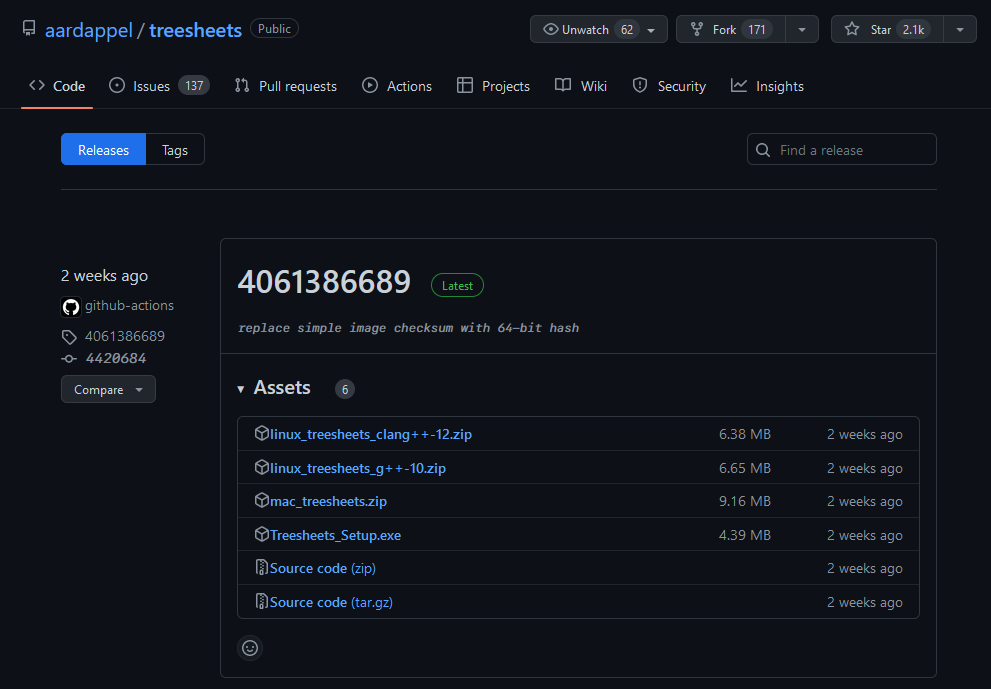Click the tag icon in the sidebar

pyautogui.click(x=69, y=337)
